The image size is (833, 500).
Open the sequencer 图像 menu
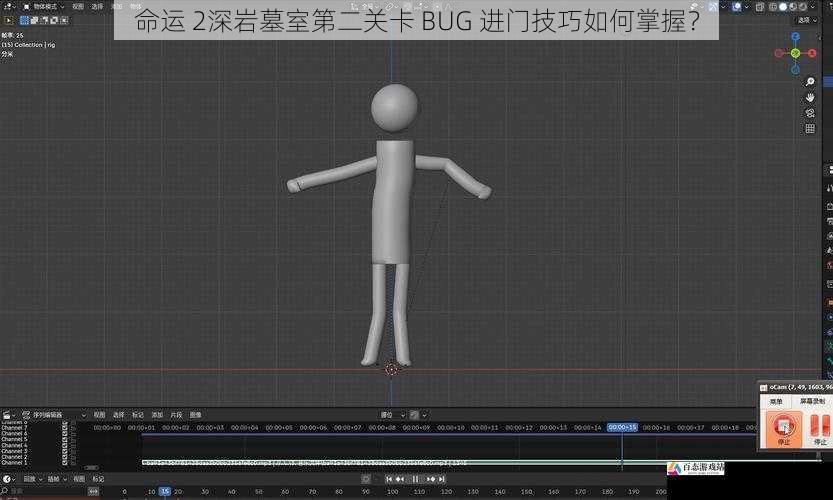point(196,415)
